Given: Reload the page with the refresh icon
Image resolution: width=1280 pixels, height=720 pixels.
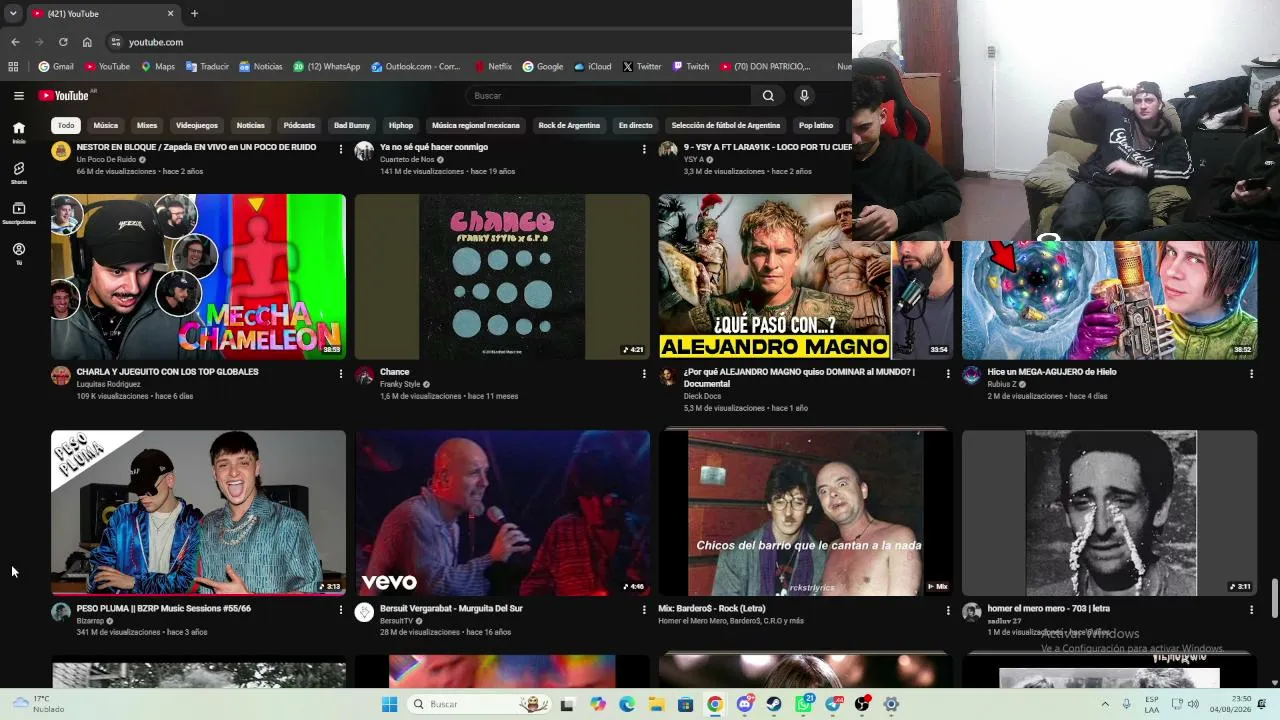Looking at the screenshot, I should [x=63, y=42].
